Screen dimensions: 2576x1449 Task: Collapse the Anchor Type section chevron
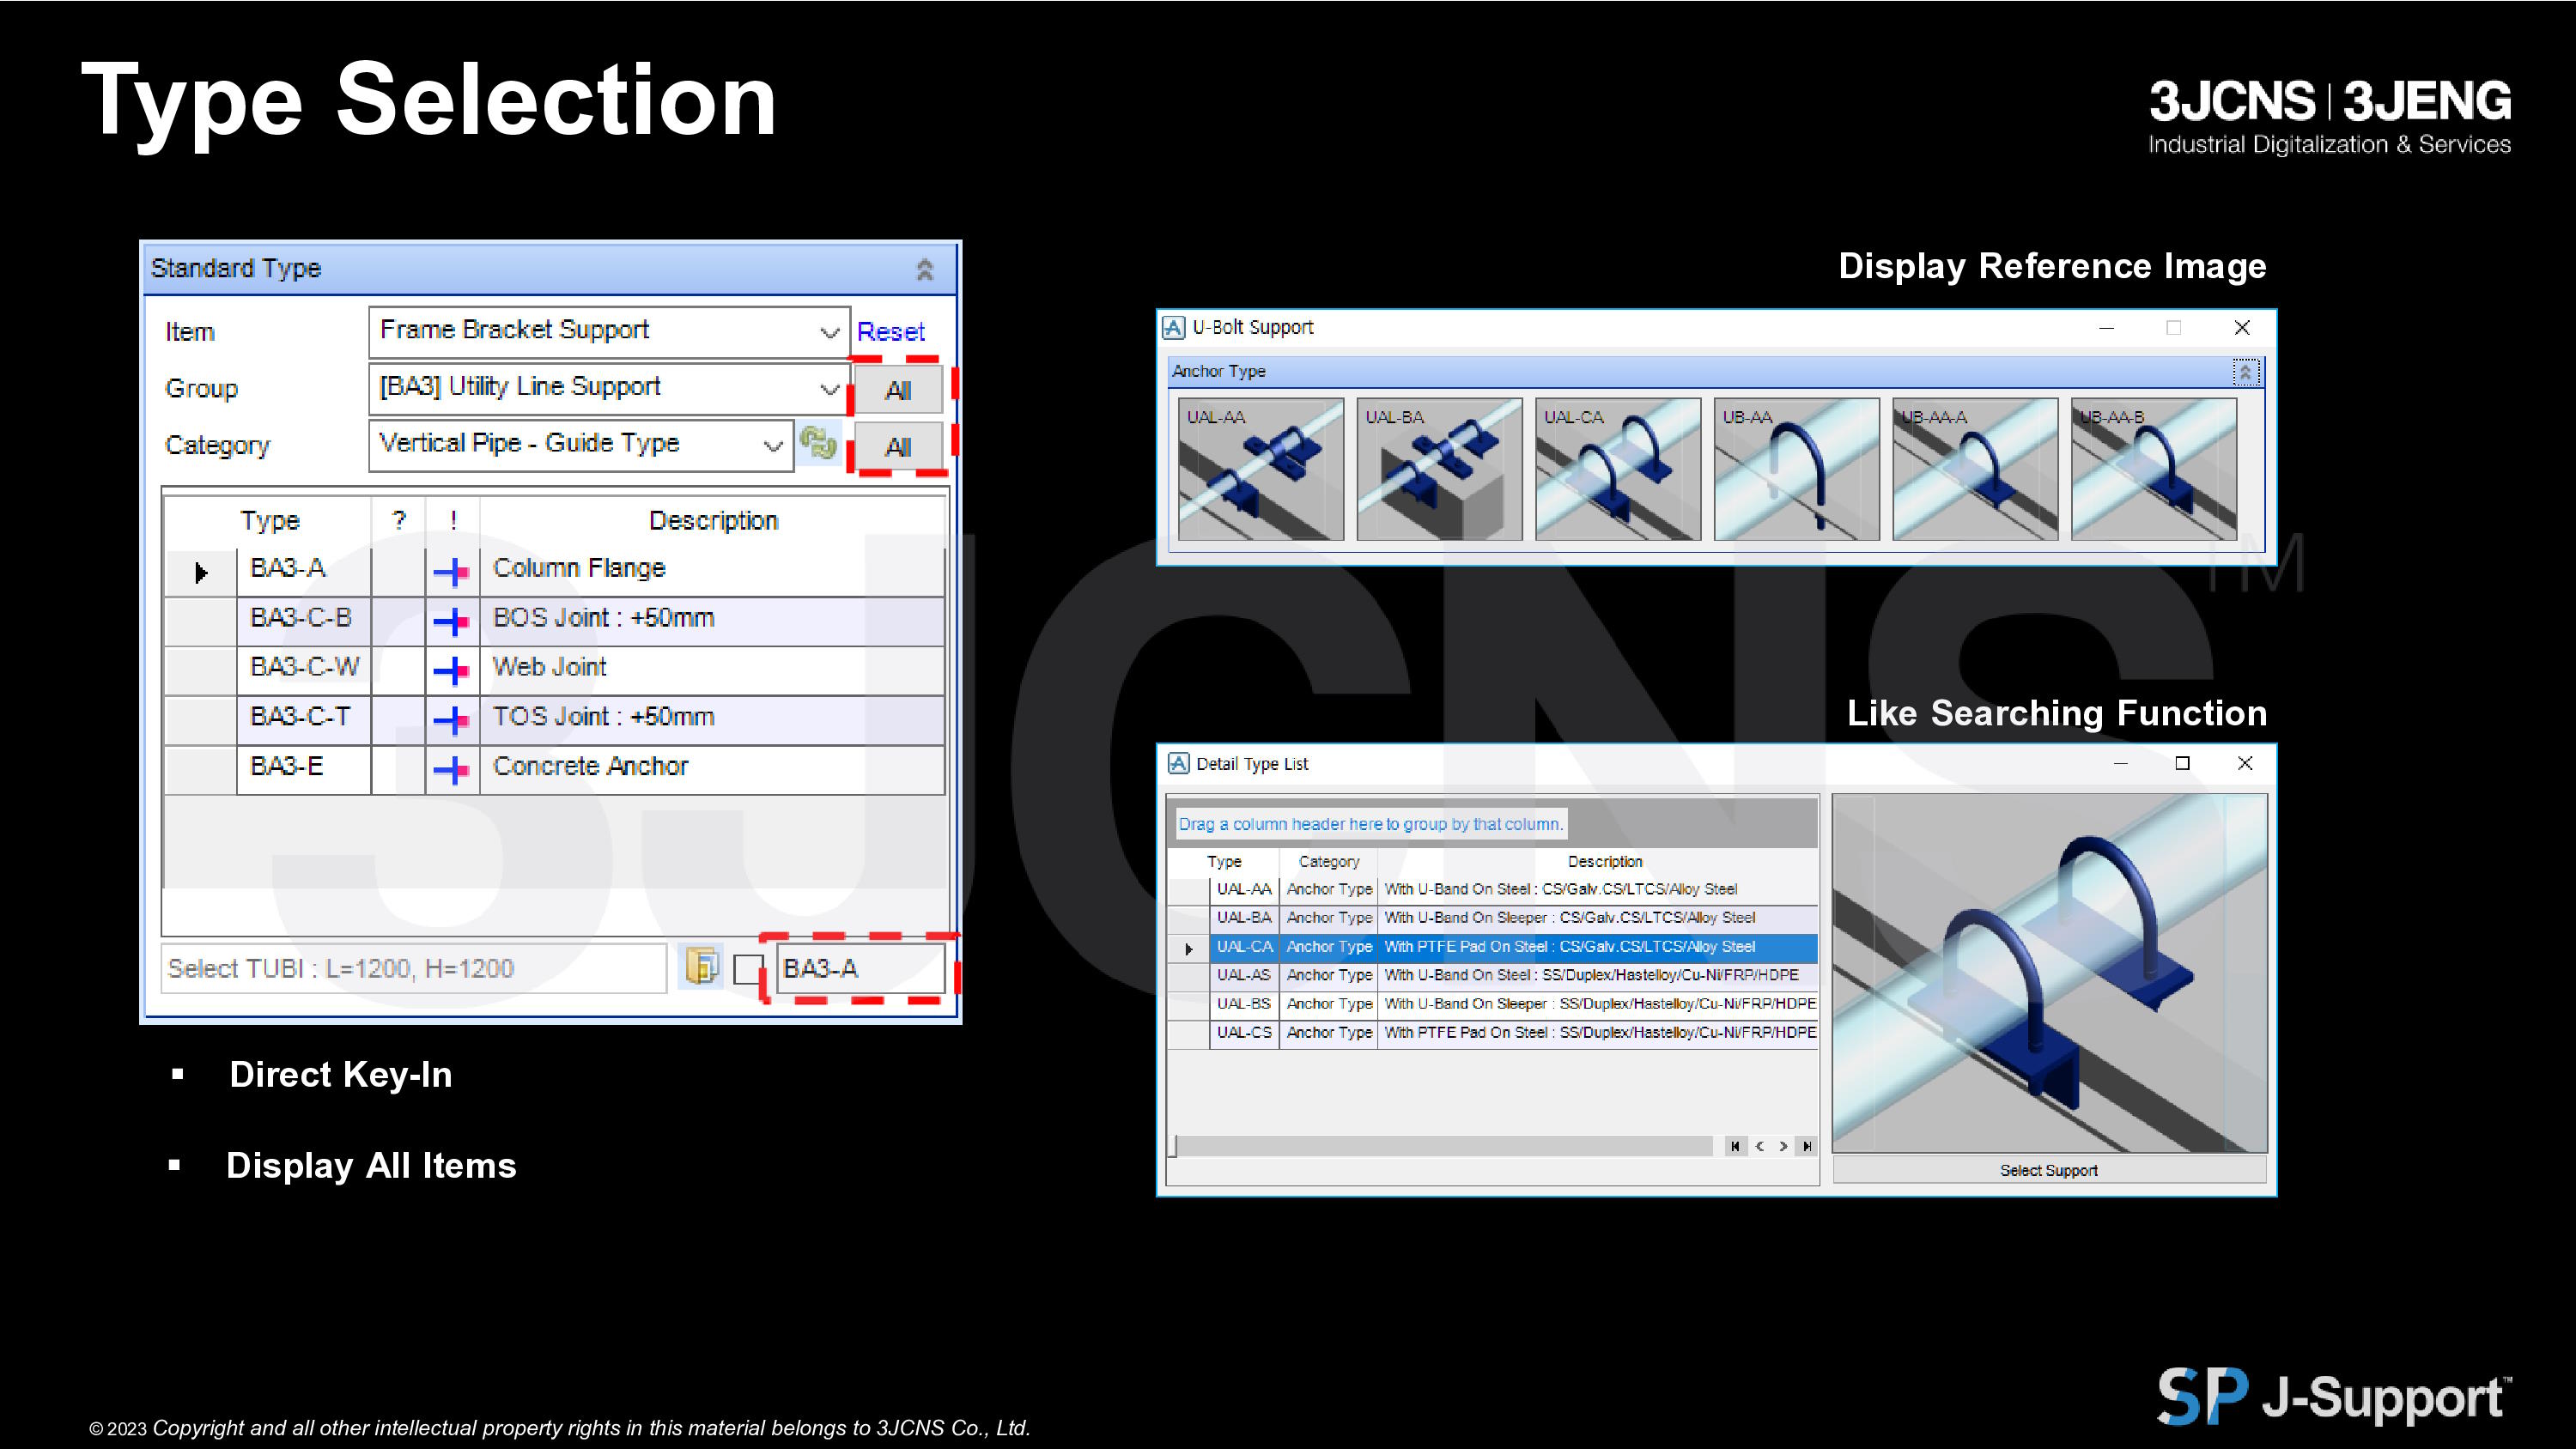coord(2245,372)
